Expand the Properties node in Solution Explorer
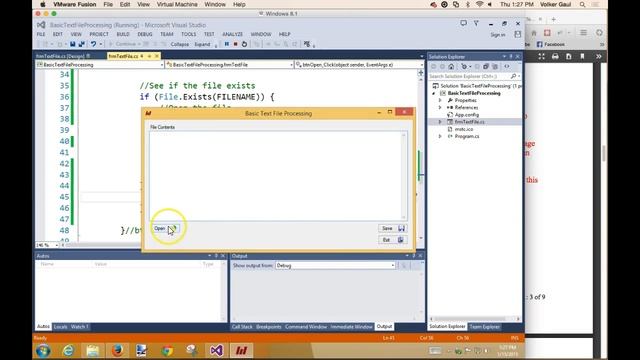Screen dimensions: 640x360 pyautogui.click(x=440, y=100)
